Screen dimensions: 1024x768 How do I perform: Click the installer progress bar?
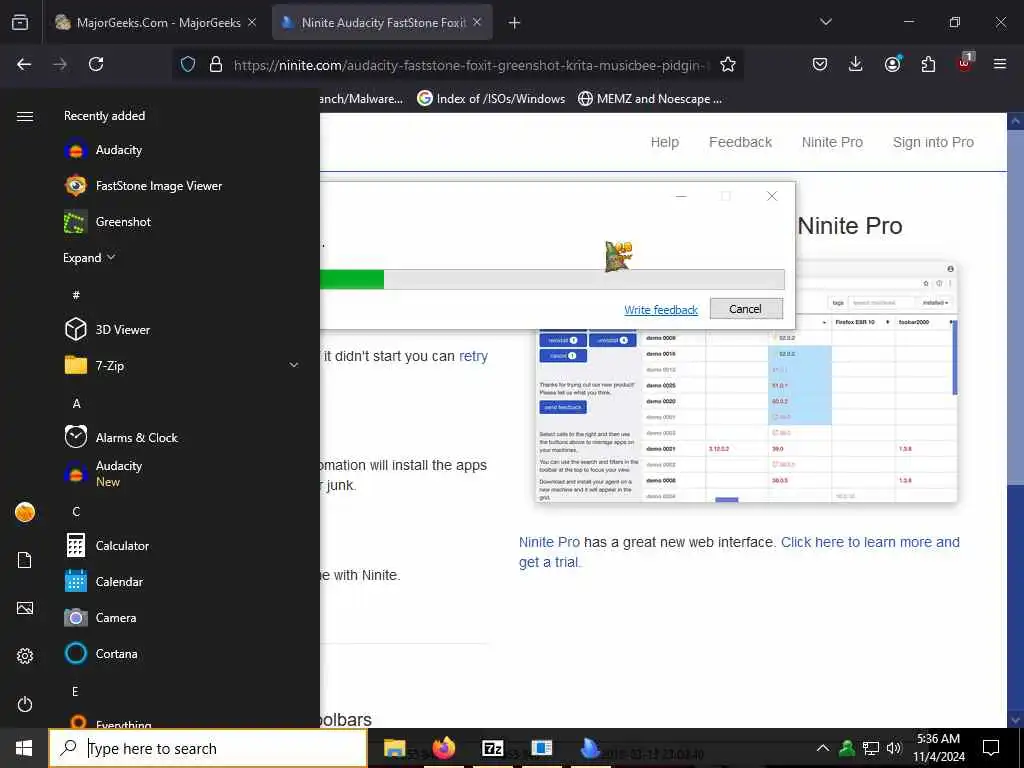552,280
